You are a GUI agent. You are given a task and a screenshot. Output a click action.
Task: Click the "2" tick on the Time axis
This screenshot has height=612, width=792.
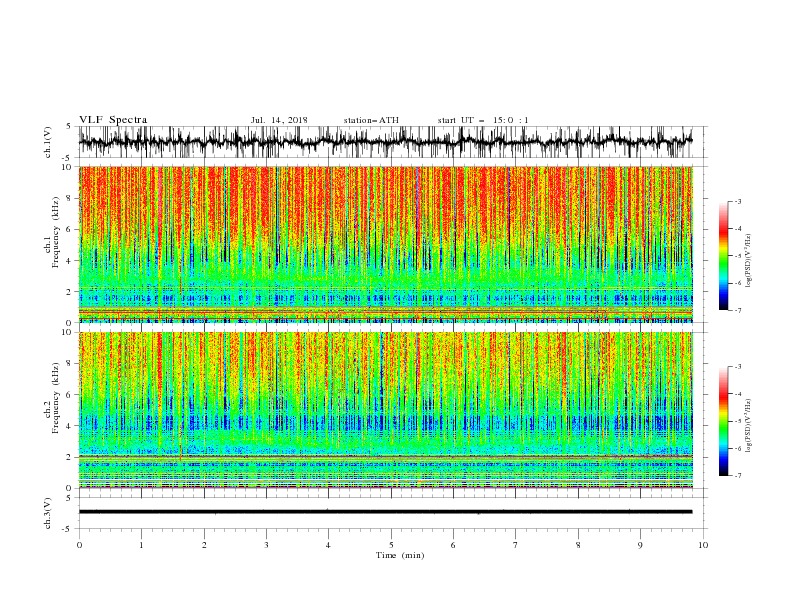coord(204,545)
